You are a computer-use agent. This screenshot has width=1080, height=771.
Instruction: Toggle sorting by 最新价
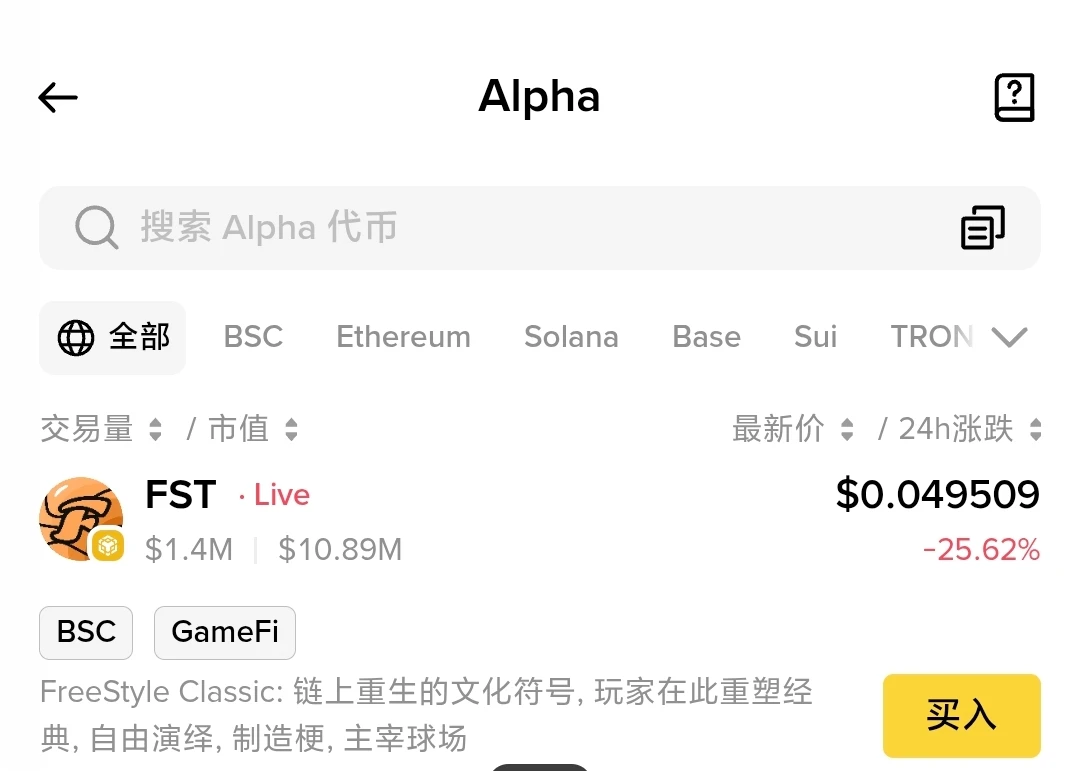(x=846, y=428)
